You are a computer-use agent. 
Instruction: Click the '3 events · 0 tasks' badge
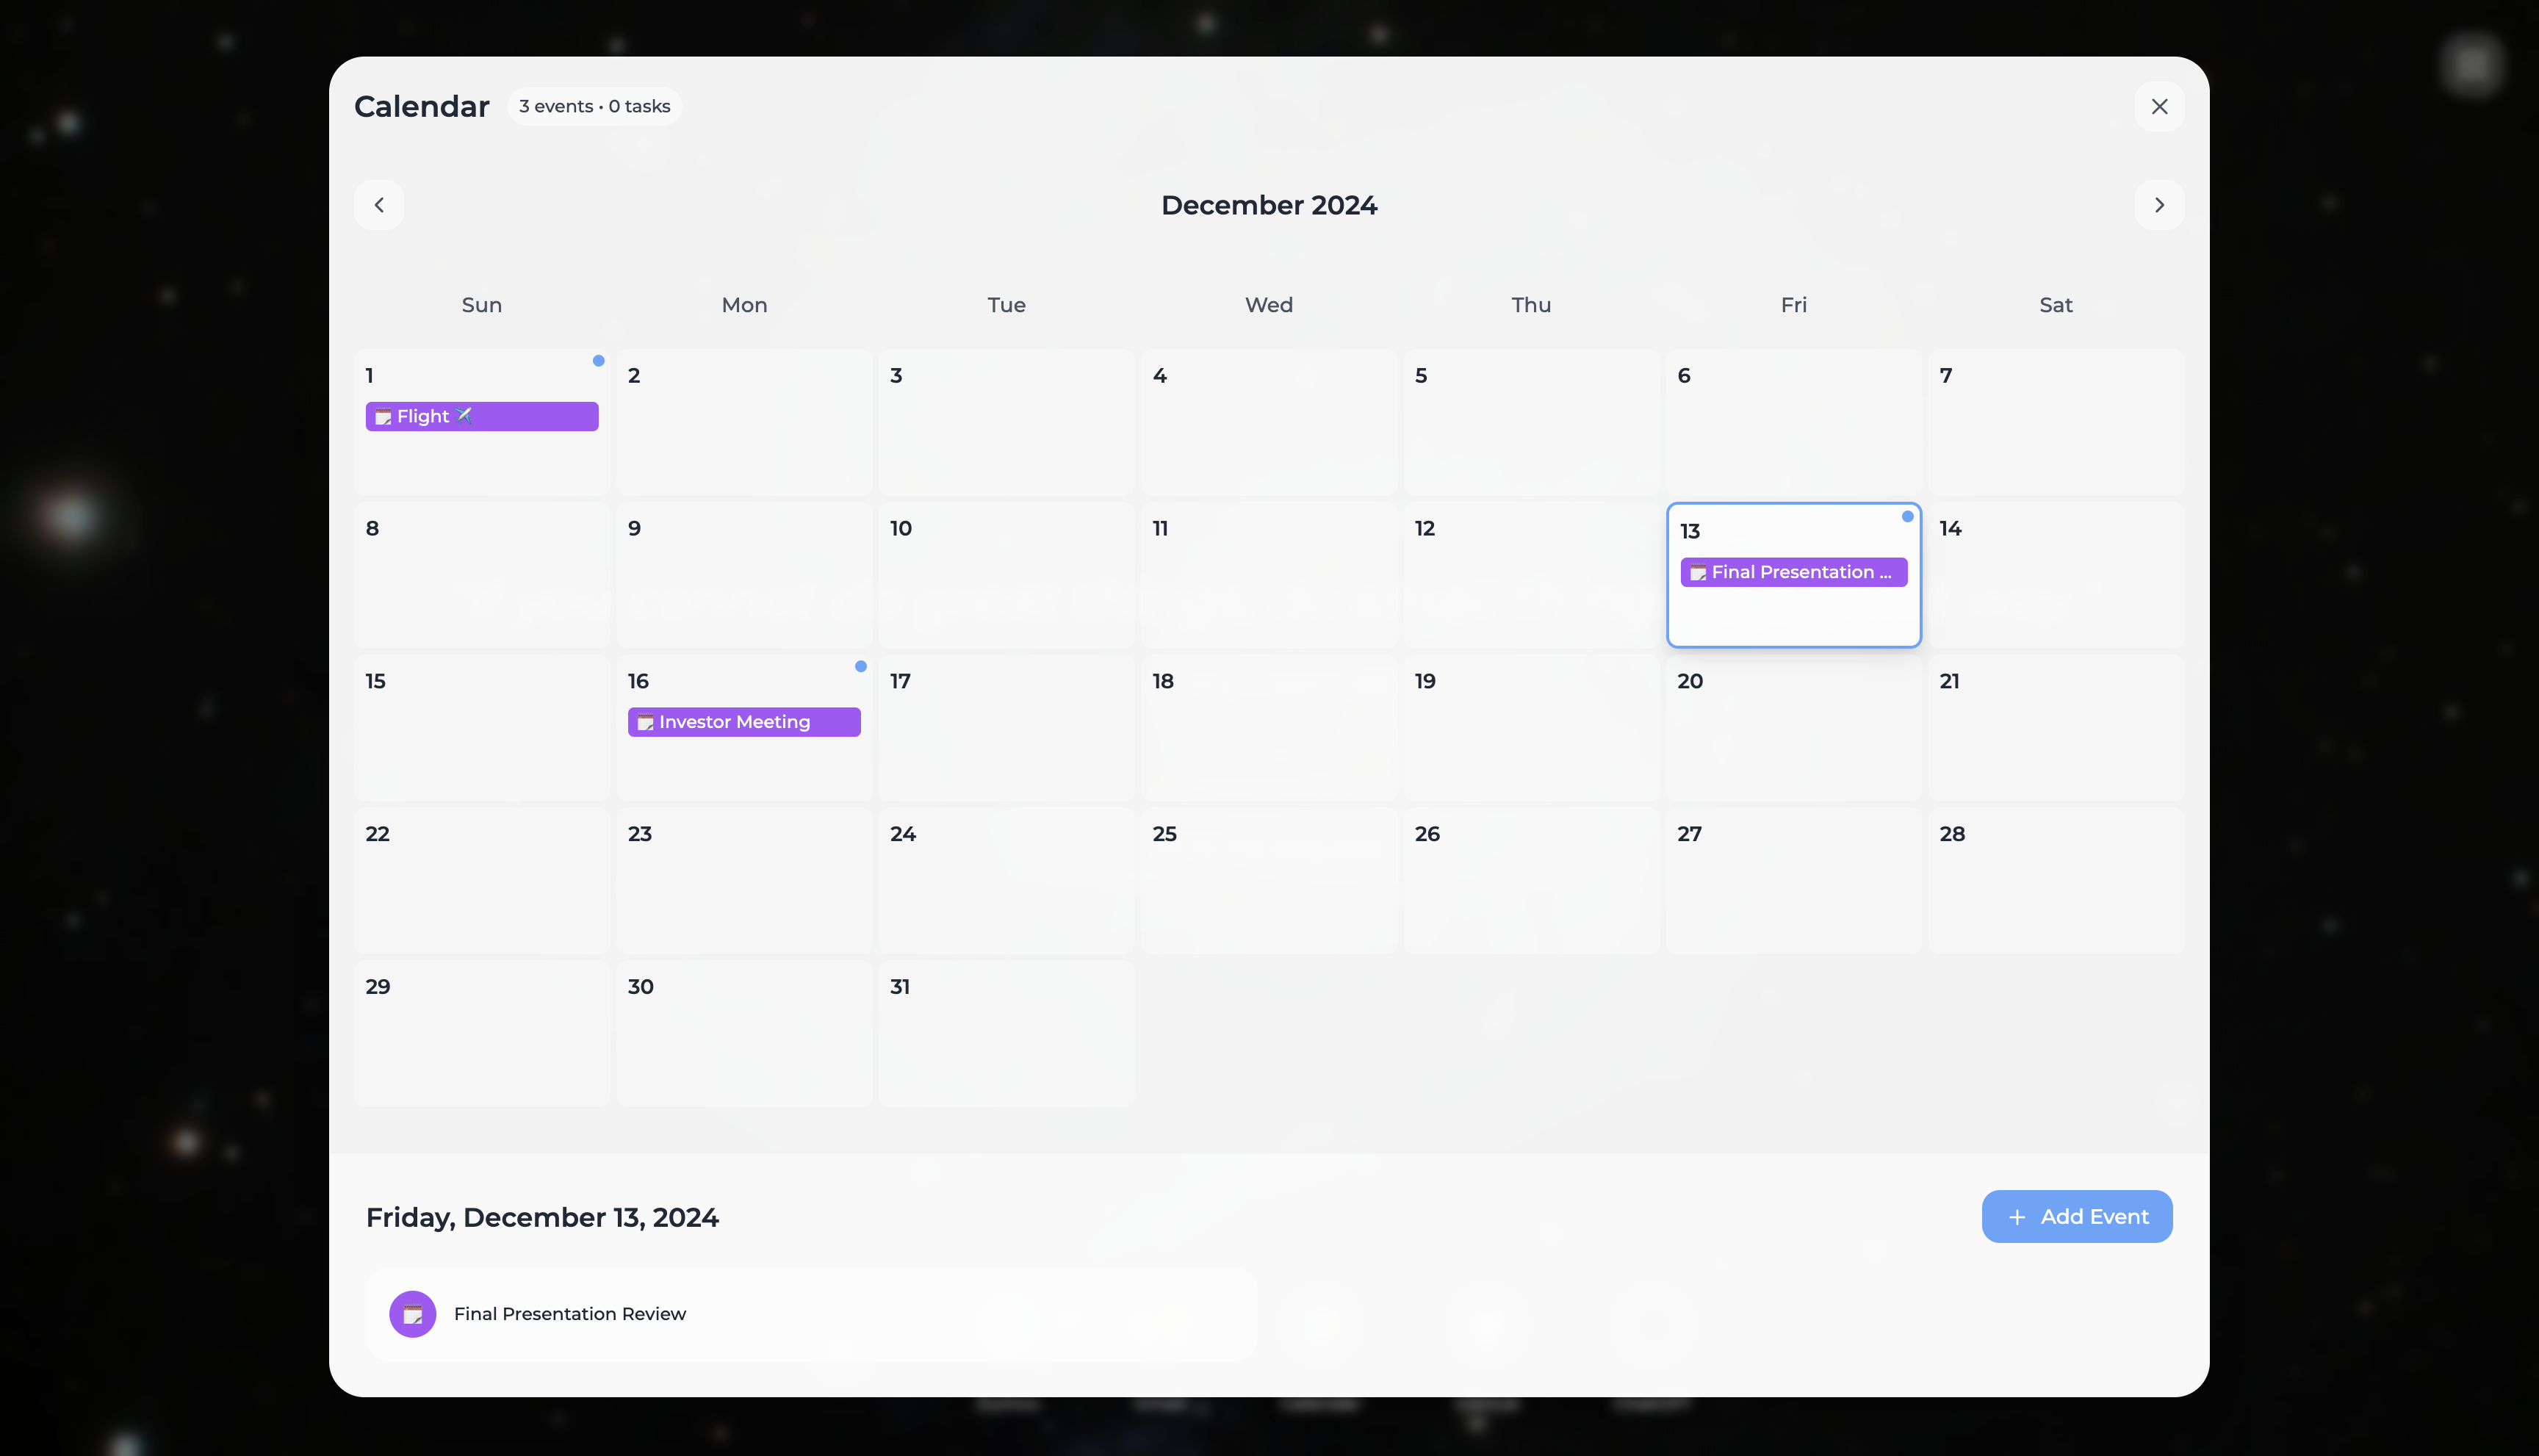[x=595, y=106]
